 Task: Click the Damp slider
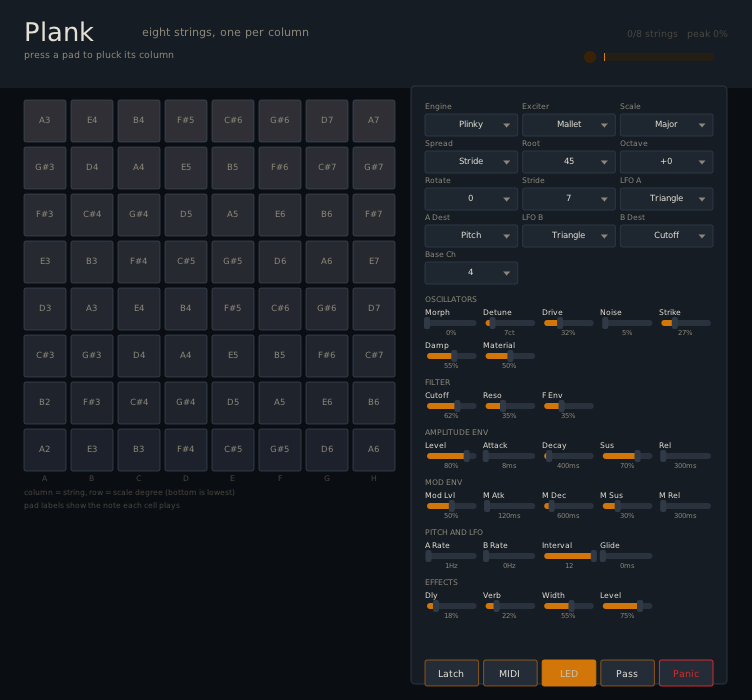click(451, 356)
